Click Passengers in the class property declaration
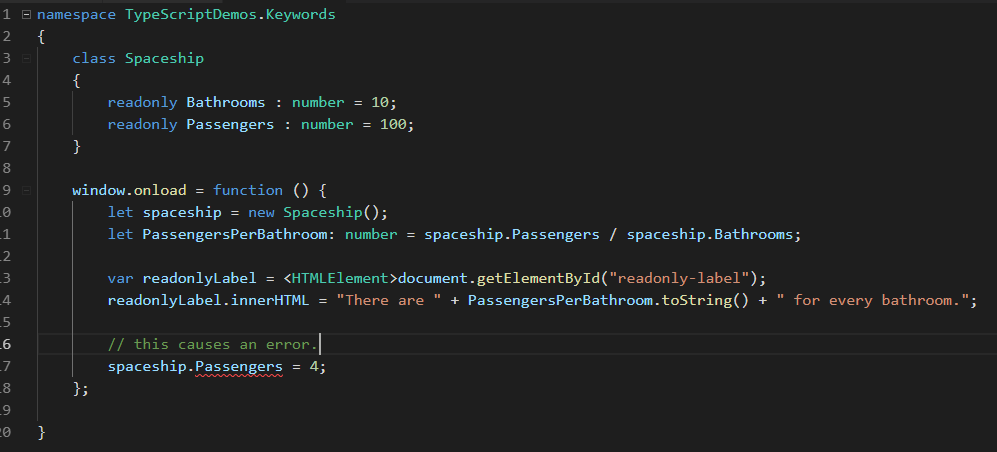The image size is (997, 452). coord(230,125)
